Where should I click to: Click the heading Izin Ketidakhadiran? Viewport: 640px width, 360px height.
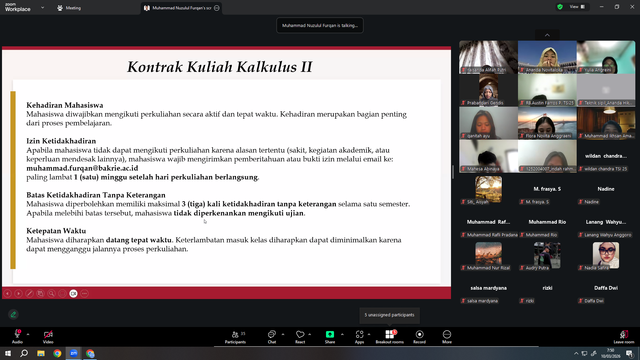(x=61, y=141)
